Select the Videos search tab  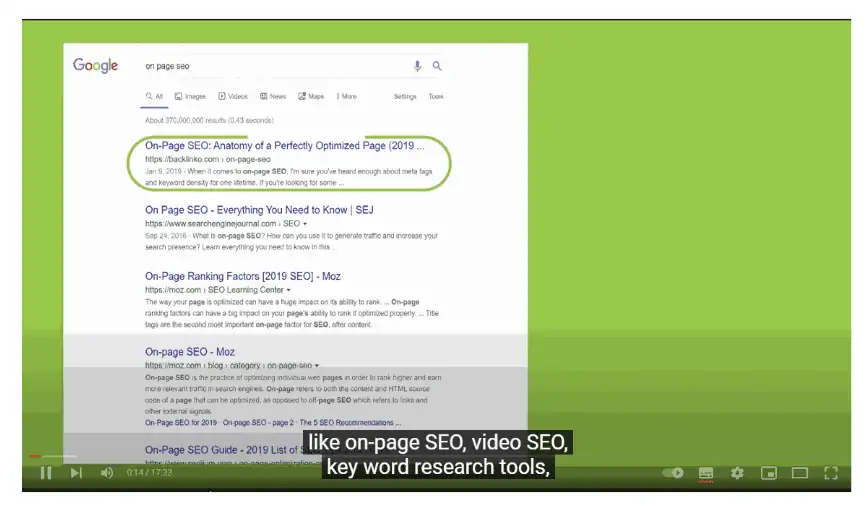(x=233, y=97)
